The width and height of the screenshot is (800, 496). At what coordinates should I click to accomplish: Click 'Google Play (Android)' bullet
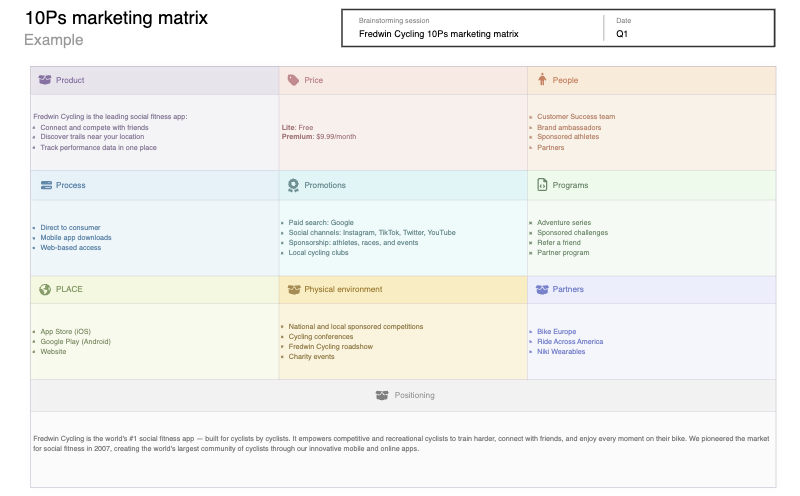tap(76, 342)
